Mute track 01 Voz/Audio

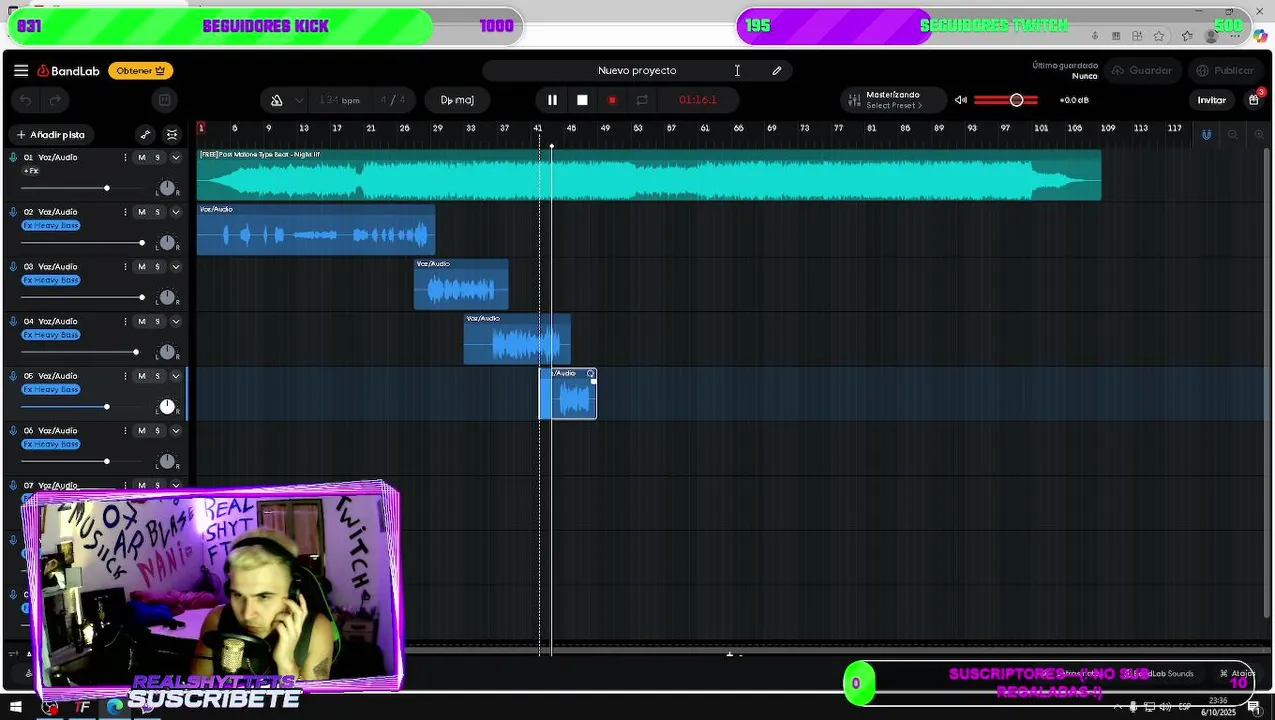pyautogui.click(x=141, y=157)
